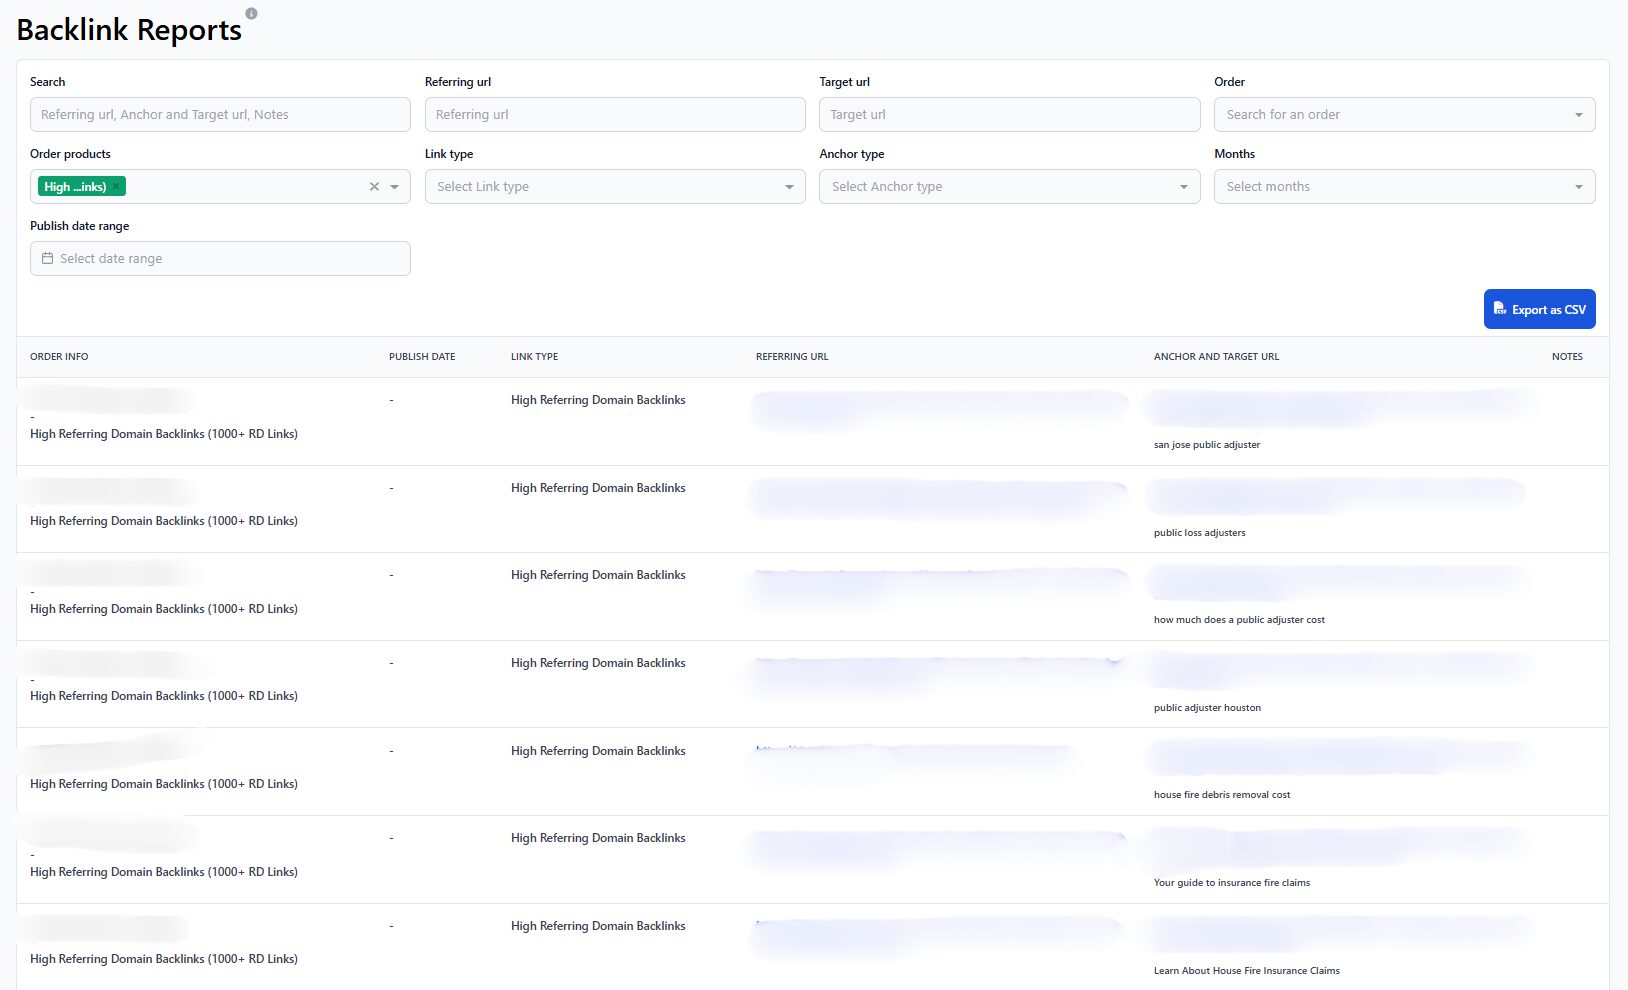This screenshot has width=1628, height=990.
Task: Click the PUBLISH DATE column header
Action: pos(422,357)
